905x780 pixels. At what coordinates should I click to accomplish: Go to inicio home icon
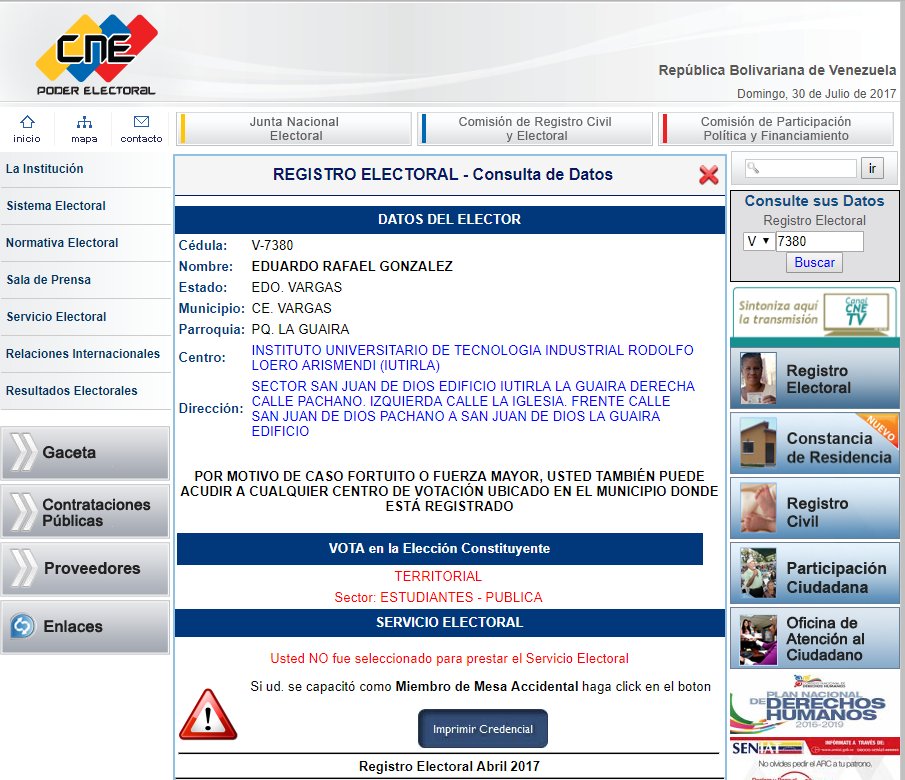27,122
